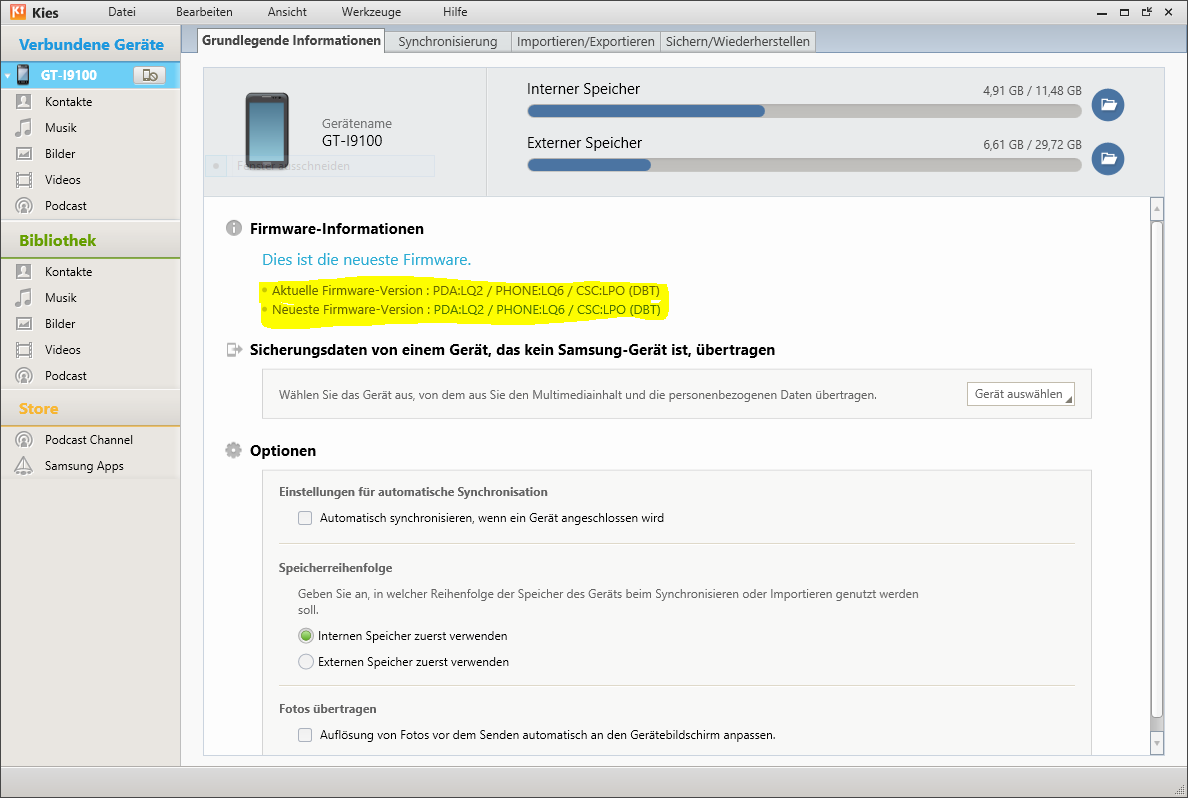Screen dimensions: 1188x798
Task: Click Videos film icon under Verbundene Geräte
Action: tap(24, 180)
